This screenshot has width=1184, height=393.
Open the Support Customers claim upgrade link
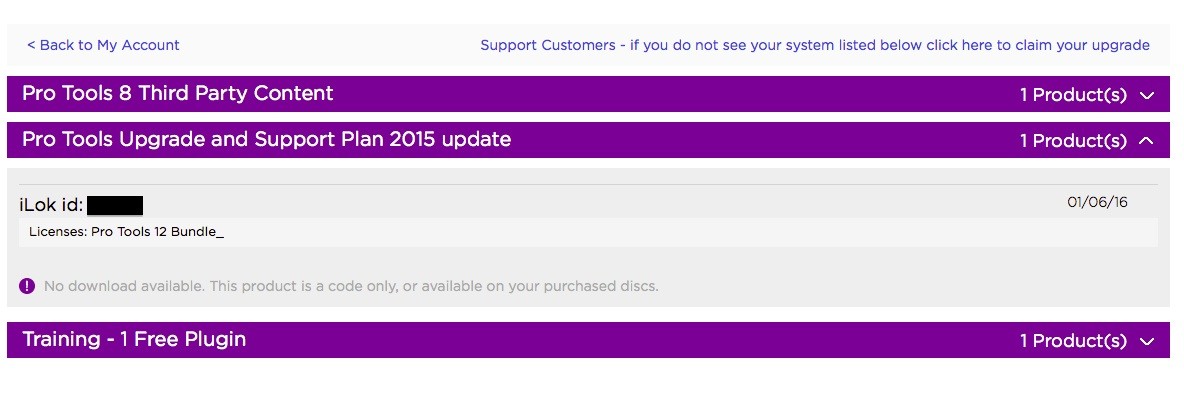click(815, 45)
